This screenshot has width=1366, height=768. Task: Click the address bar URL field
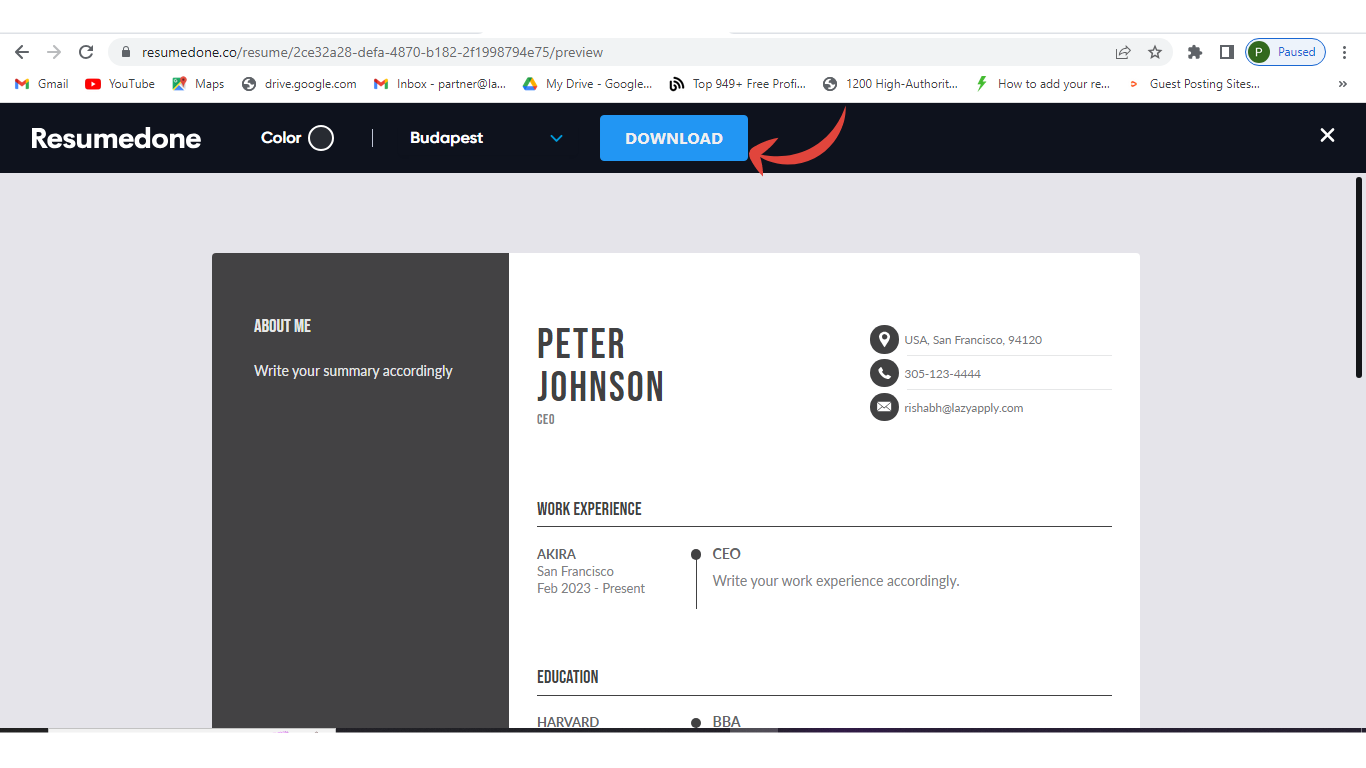point(600,52)
